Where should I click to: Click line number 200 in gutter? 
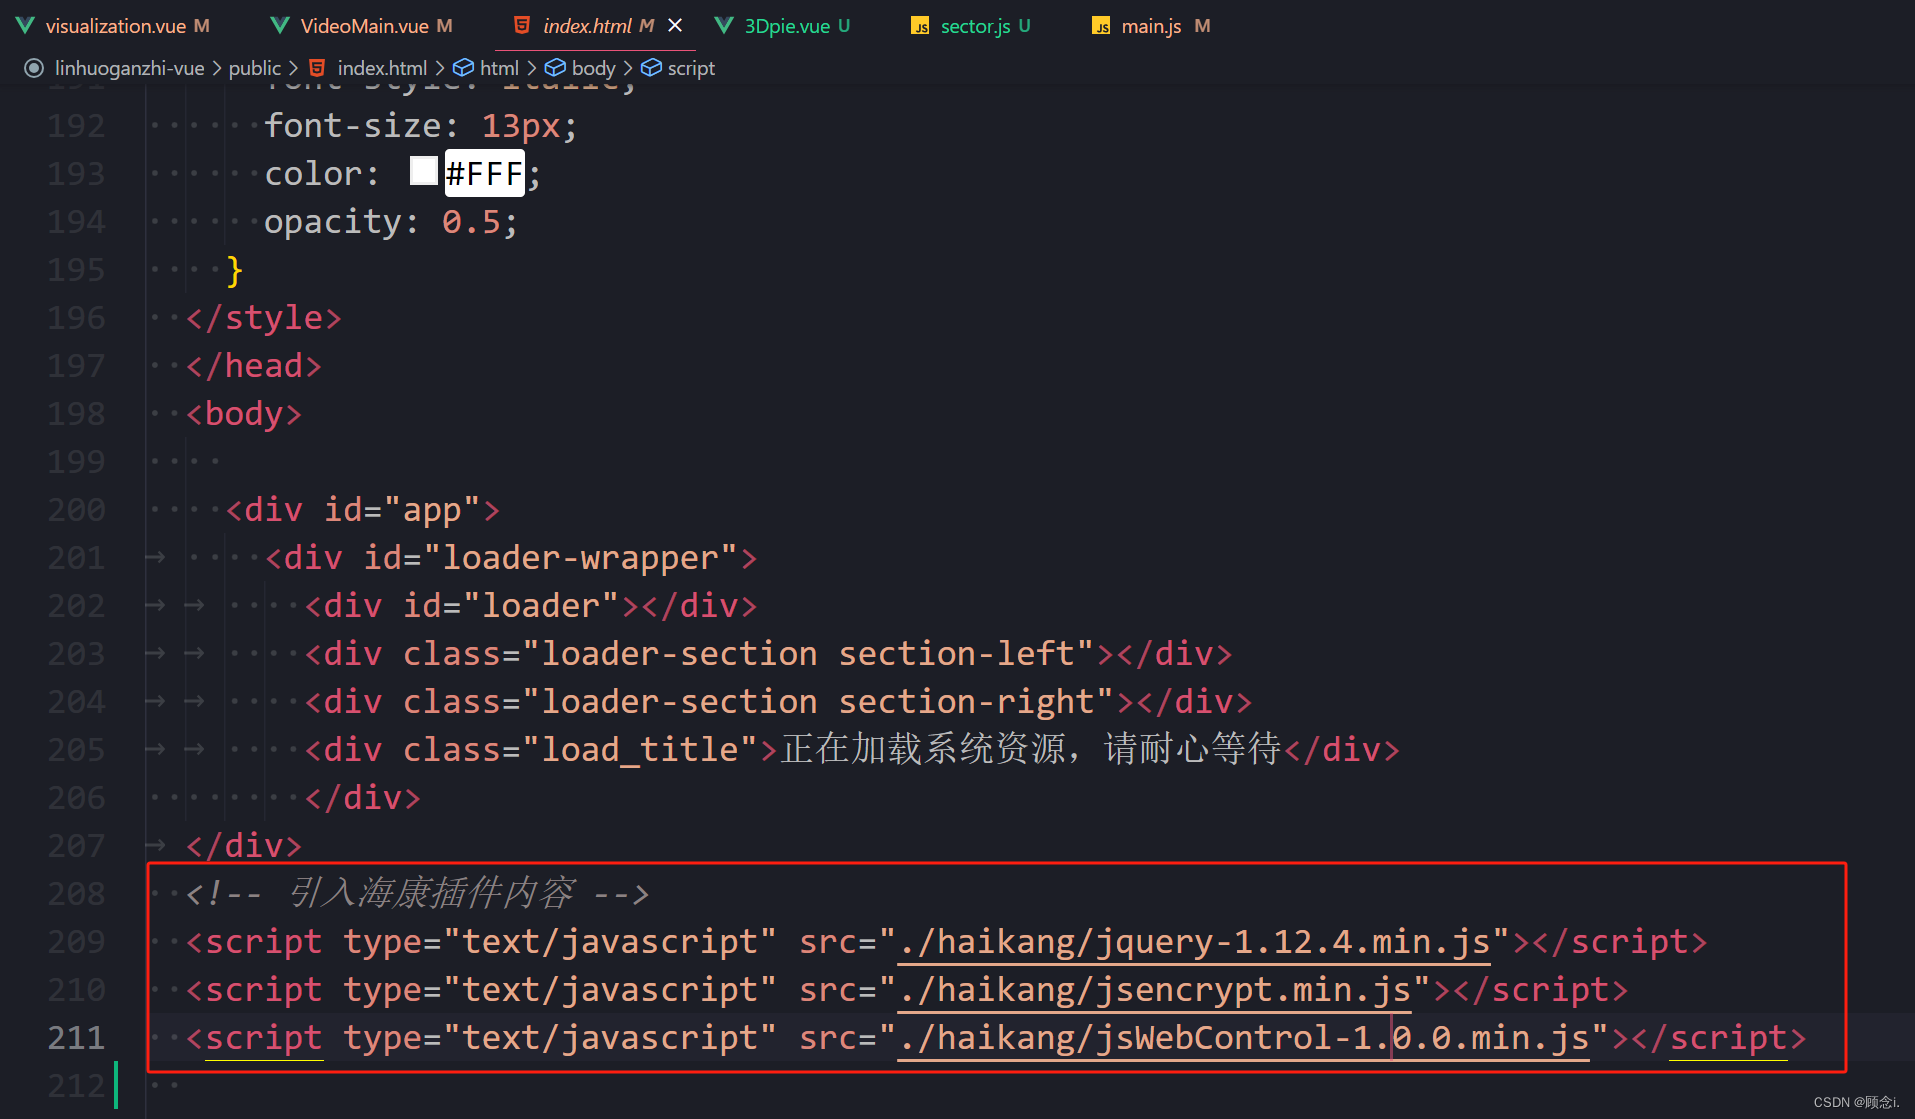(x=76, y=510)
